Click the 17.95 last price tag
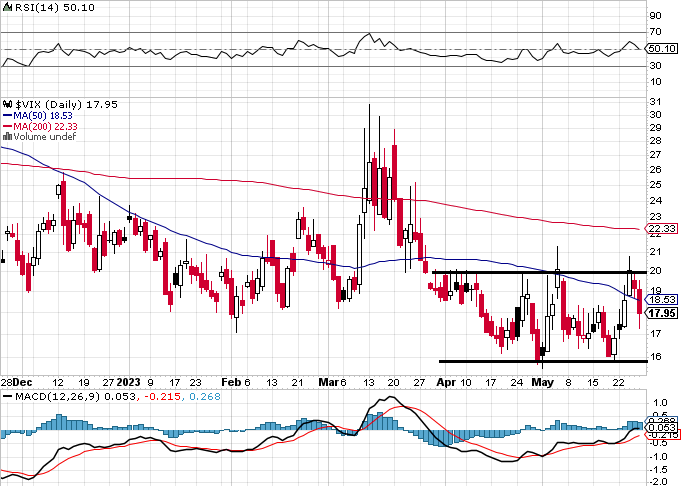686x486 pixels. click(662, 313)
